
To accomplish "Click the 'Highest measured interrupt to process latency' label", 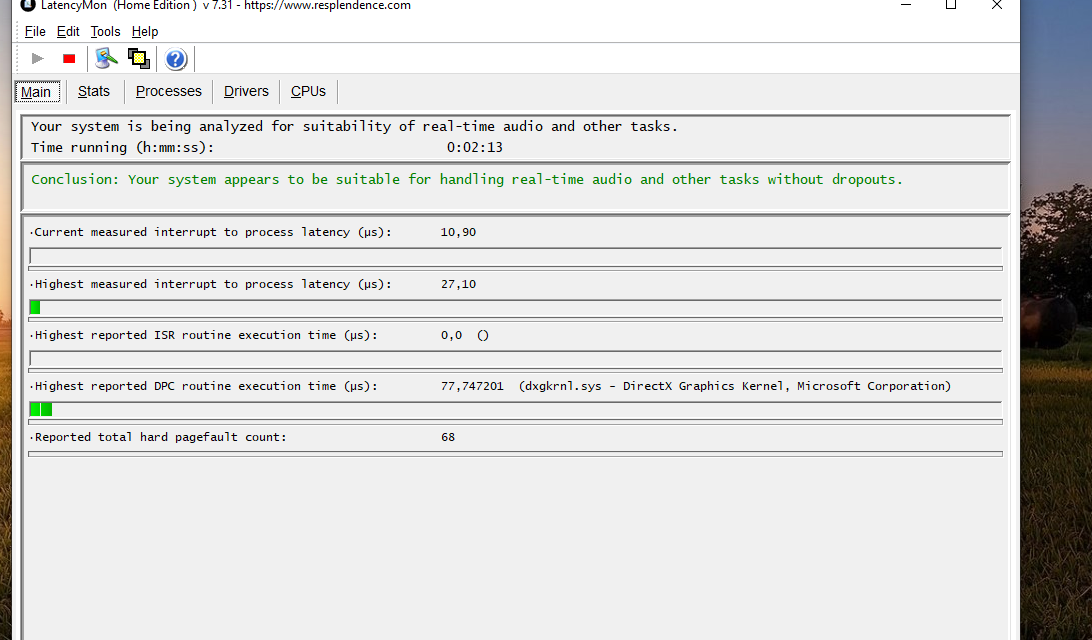I will coord(213,284).
